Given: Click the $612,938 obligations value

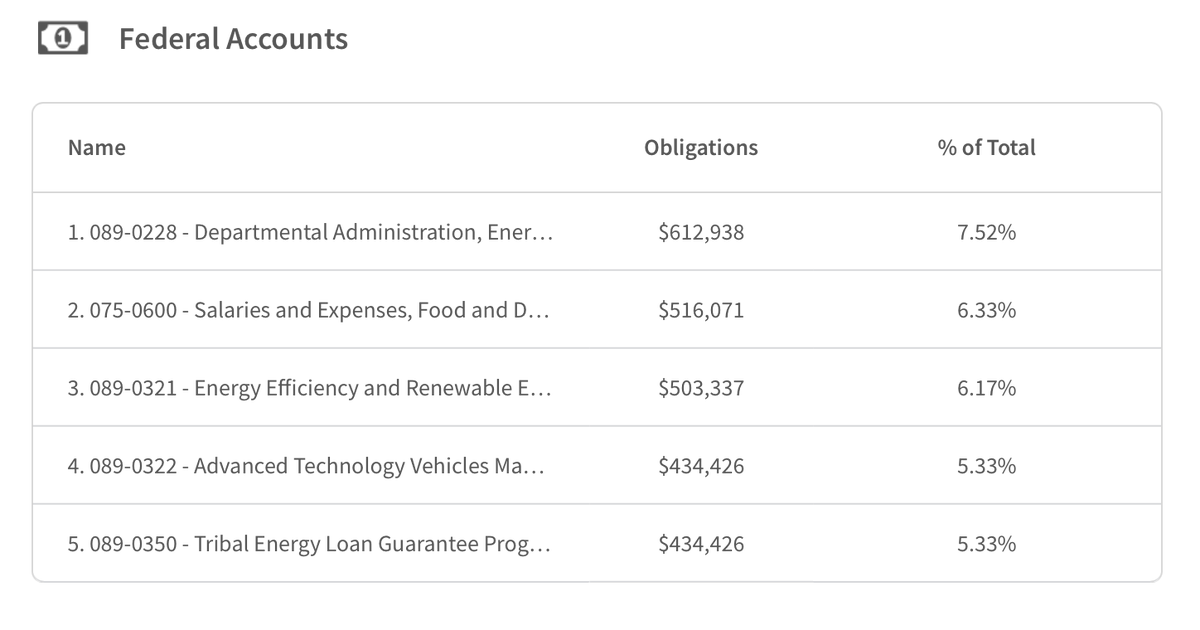Looking at the screenshot, I should tap(701, 233).
